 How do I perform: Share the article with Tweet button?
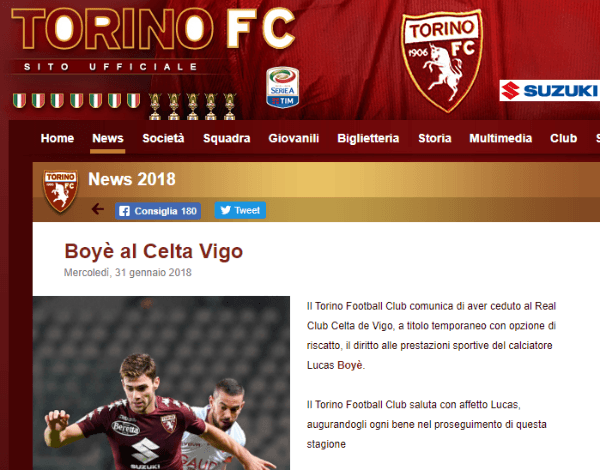click(240, 210)
